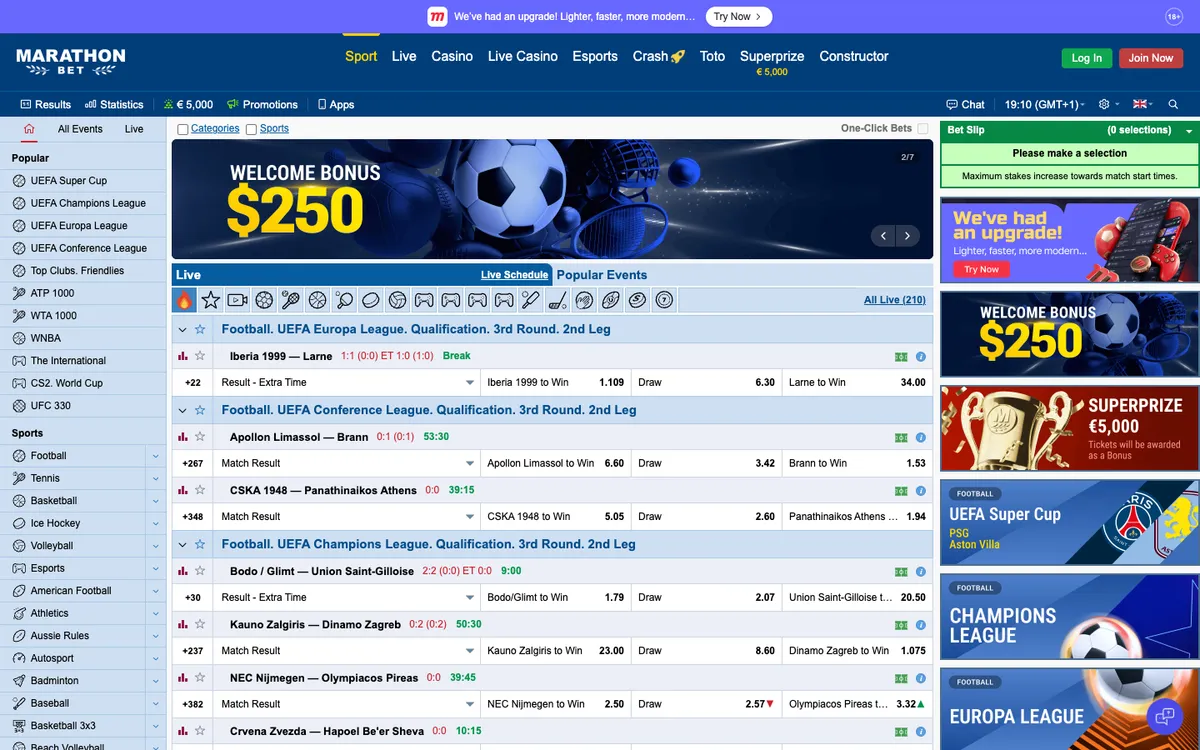Filter live events by basketball icon
1200x750 pixels.
317,300
